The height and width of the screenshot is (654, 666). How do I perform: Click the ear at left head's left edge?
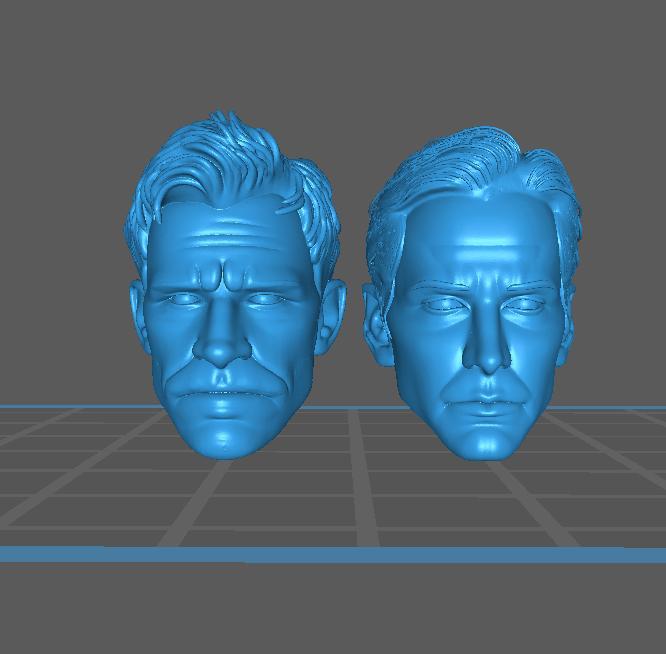(137, 310)
